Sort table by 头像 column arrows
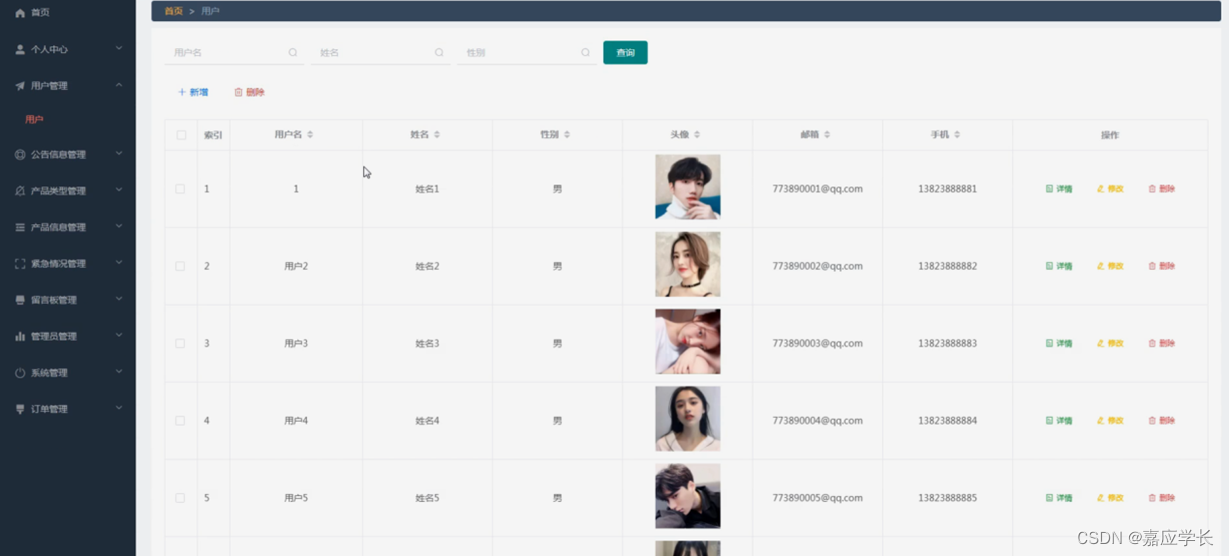1229x556 pixels. [697, 135]
